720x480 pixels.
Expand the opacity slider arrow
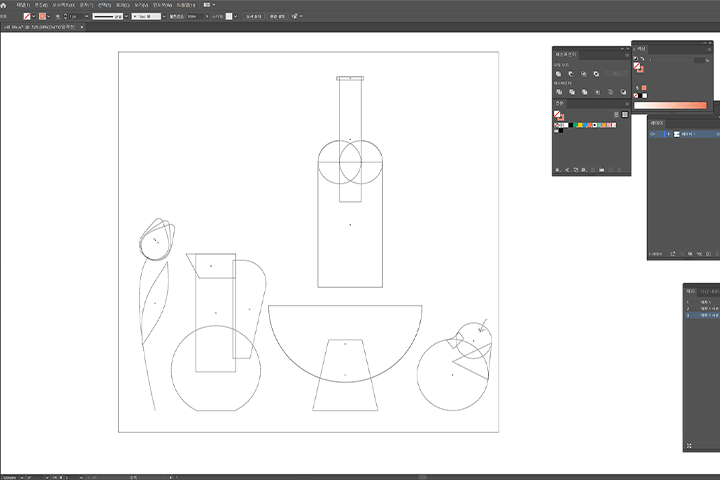tap(207, 16)
